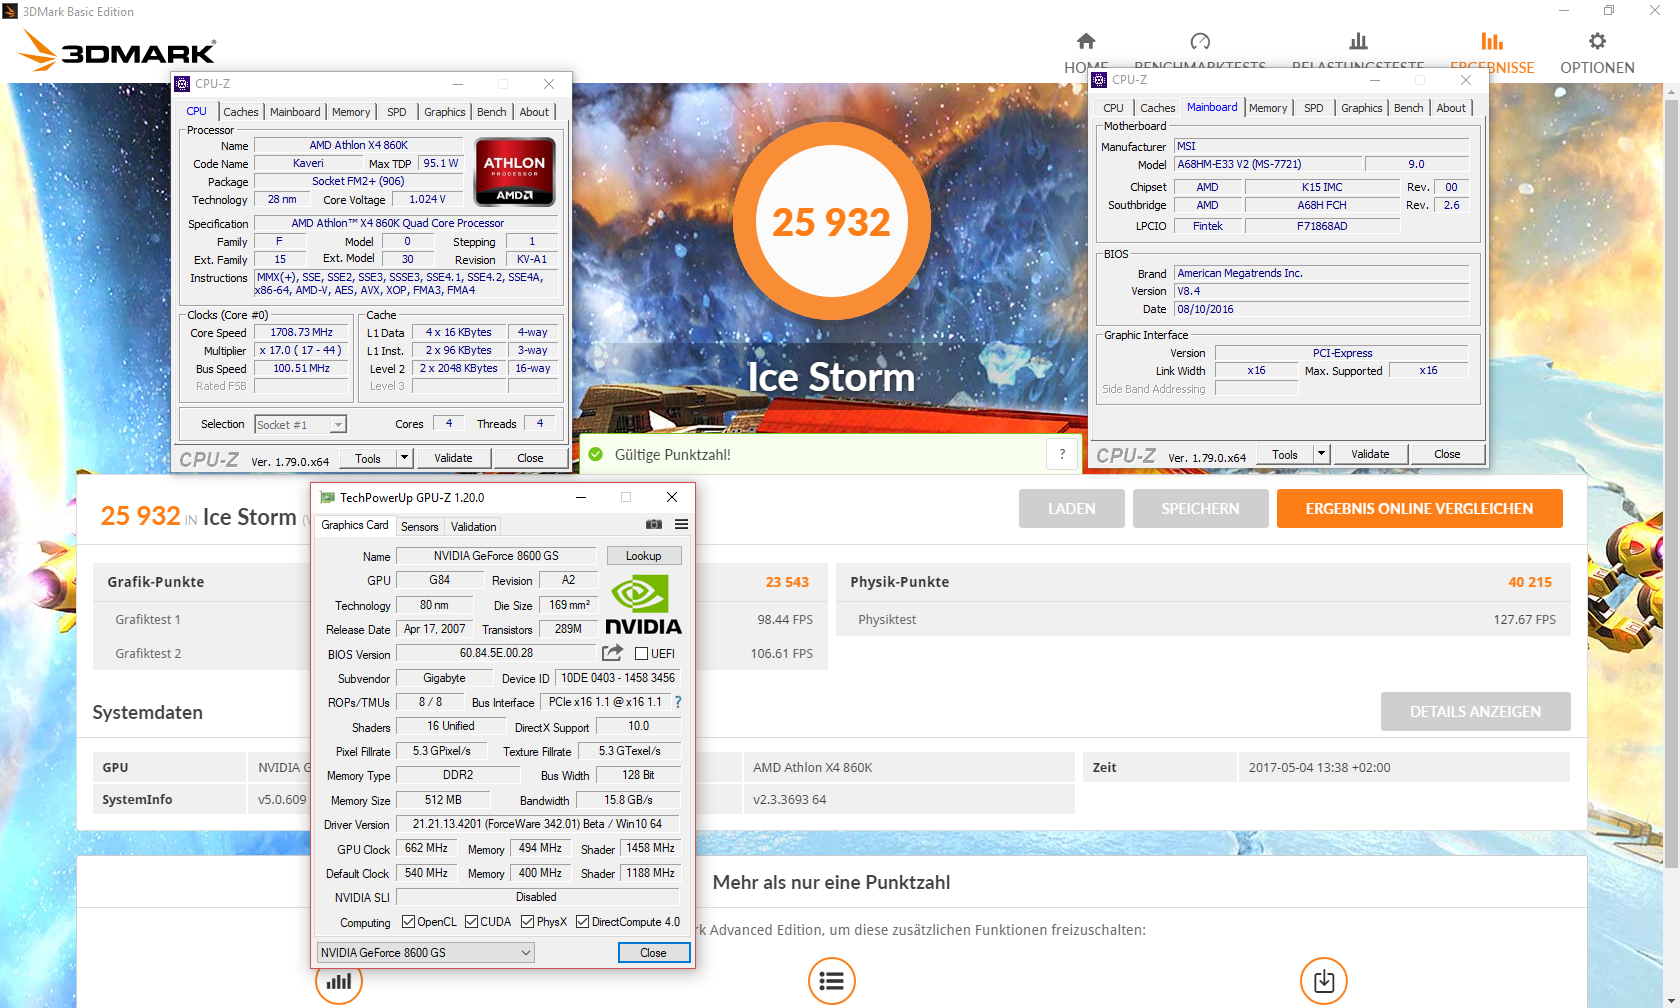Image resolution: width=1680 pixels, height=1008 pixels.
Task: Toggle the DirectCompute 4.0 checkbox
Action: 582,922
